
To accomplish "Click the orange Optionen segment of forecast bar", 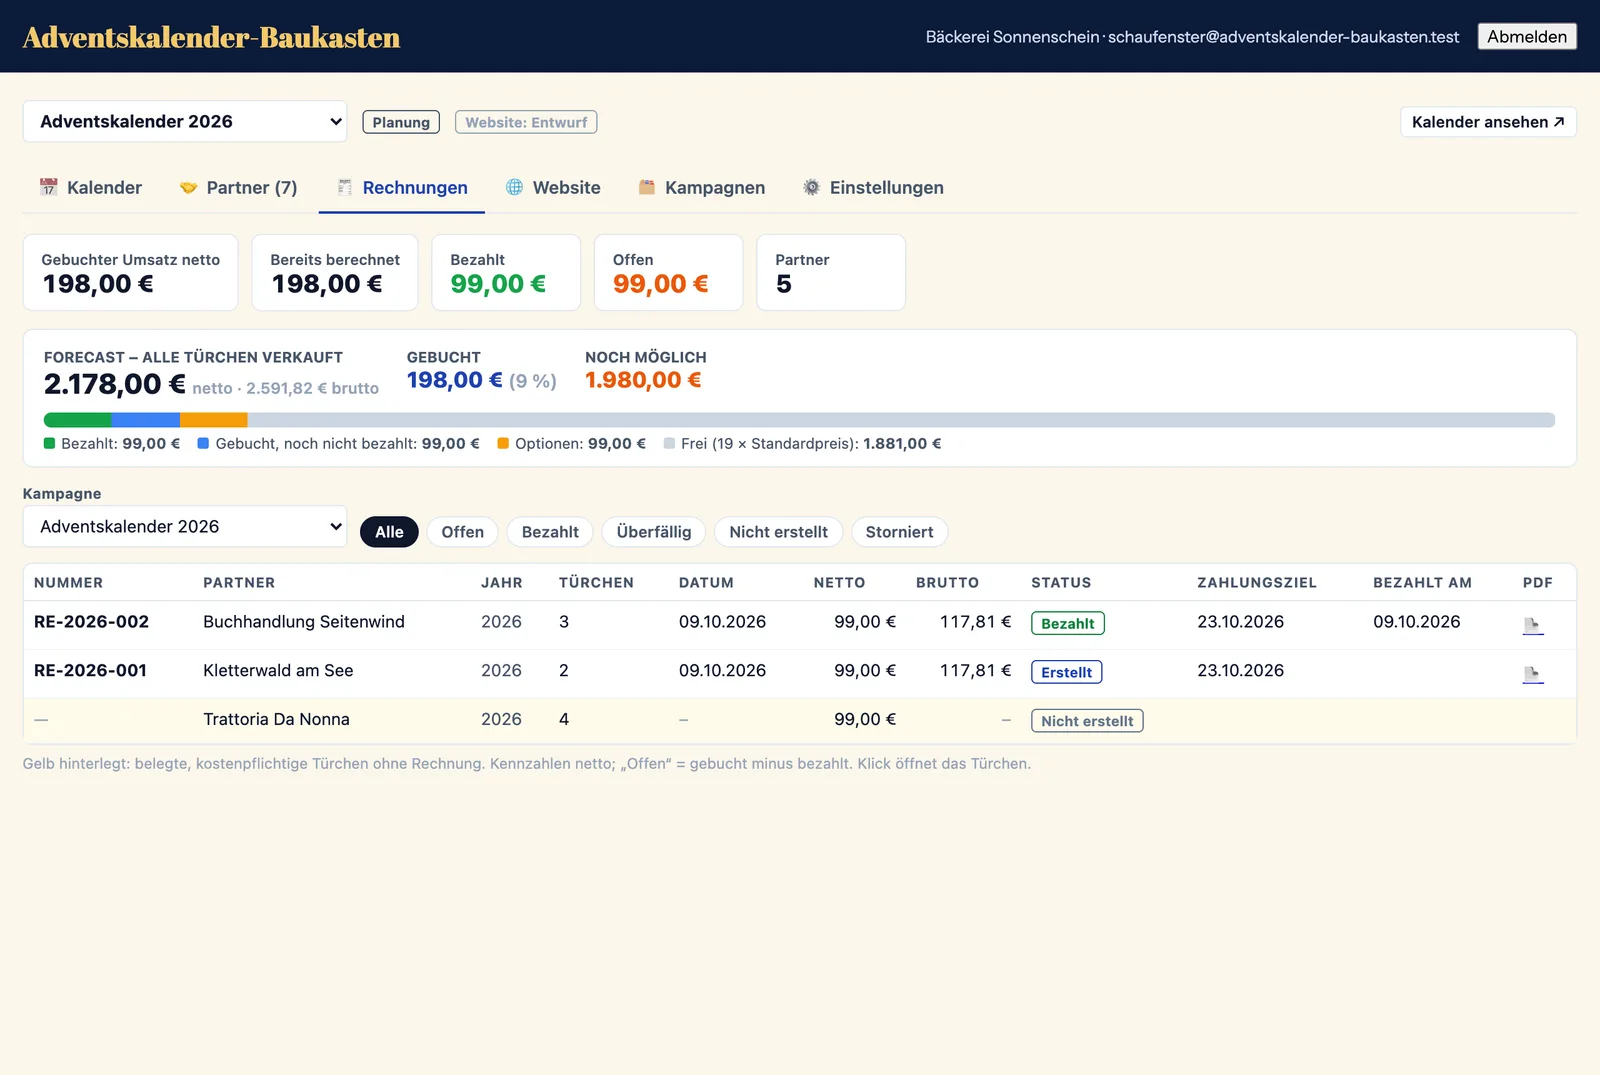I will (x=213, y=420).
